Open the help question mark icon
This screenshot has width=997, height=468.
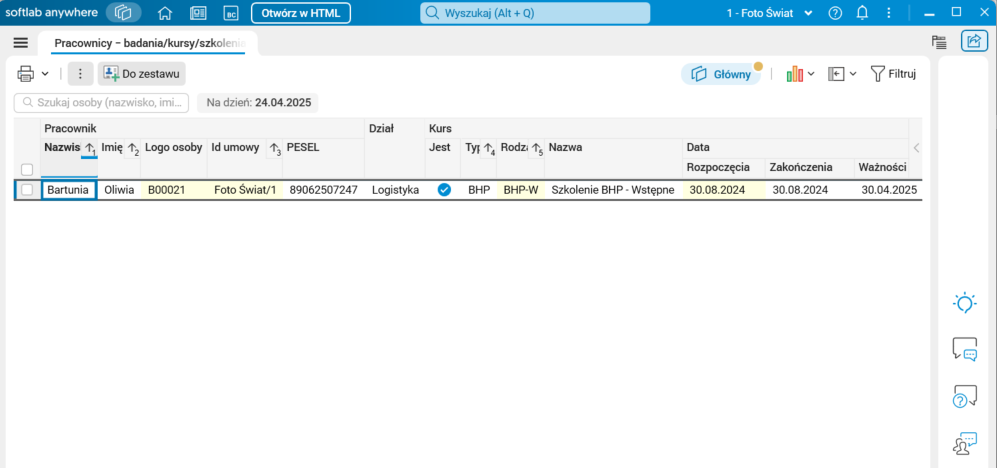coord(835,13)
